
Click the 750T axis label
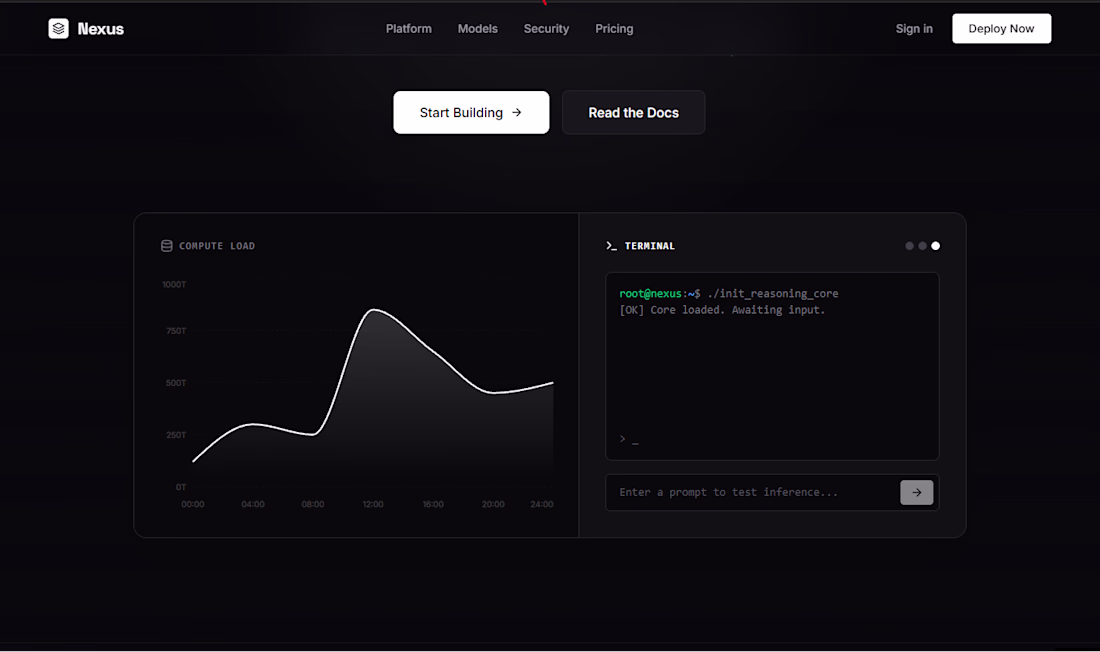tap(176, 331)
